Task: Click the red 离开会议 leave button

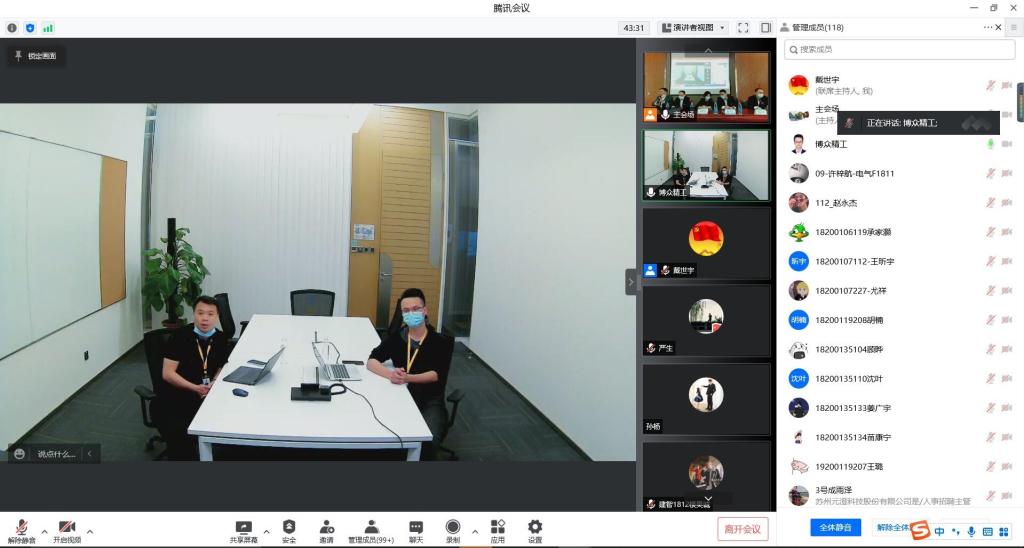Action: pos(742,529)
